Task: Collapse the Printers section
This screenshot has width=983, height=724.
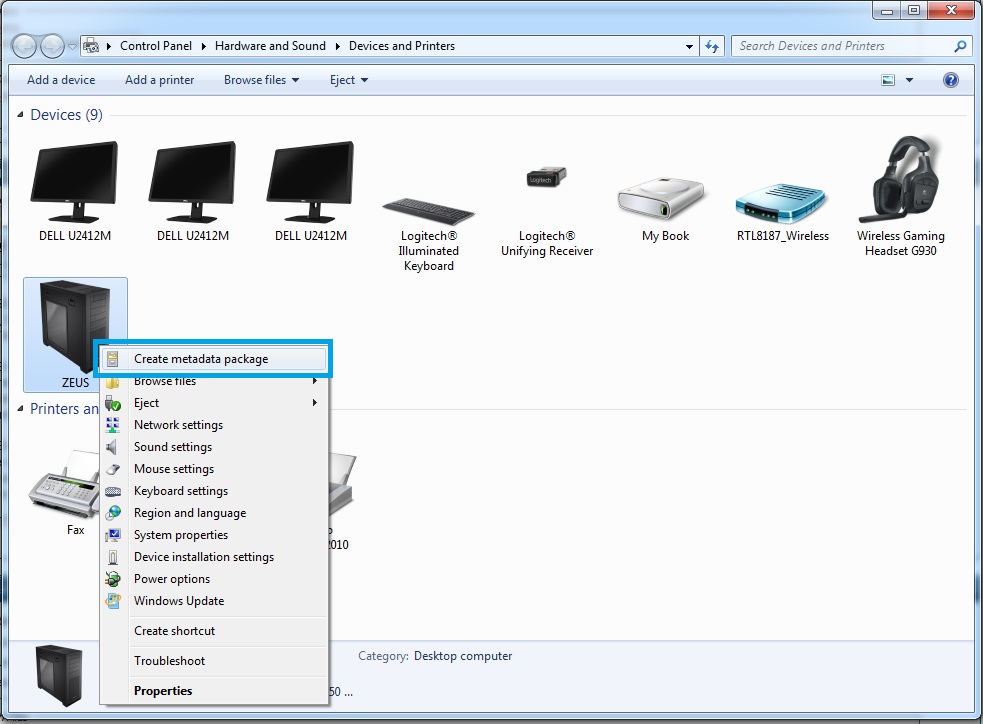Action: tap(21, 408)
